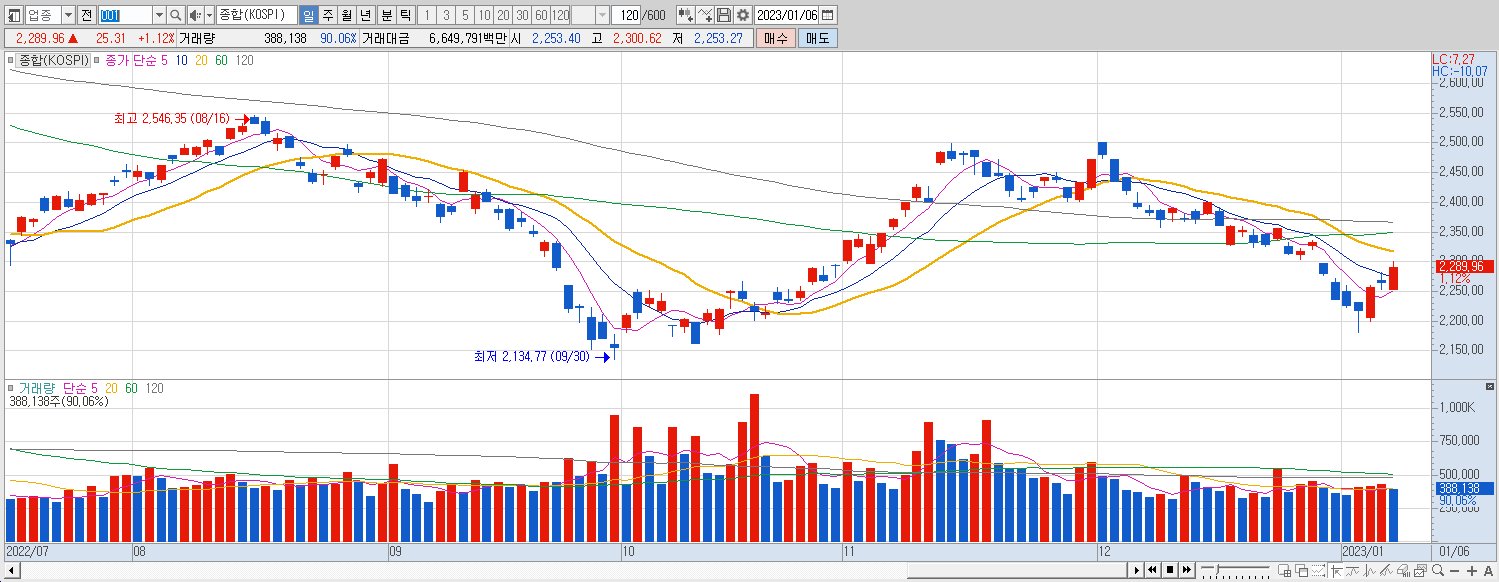Click the blue 매도 sell button
This screenshot has height=582, width=1499.
818,38
